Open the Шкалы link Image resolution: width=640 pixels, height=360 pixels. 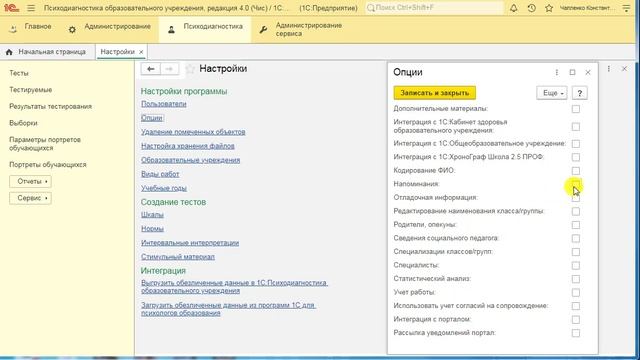tap(152, 215)
